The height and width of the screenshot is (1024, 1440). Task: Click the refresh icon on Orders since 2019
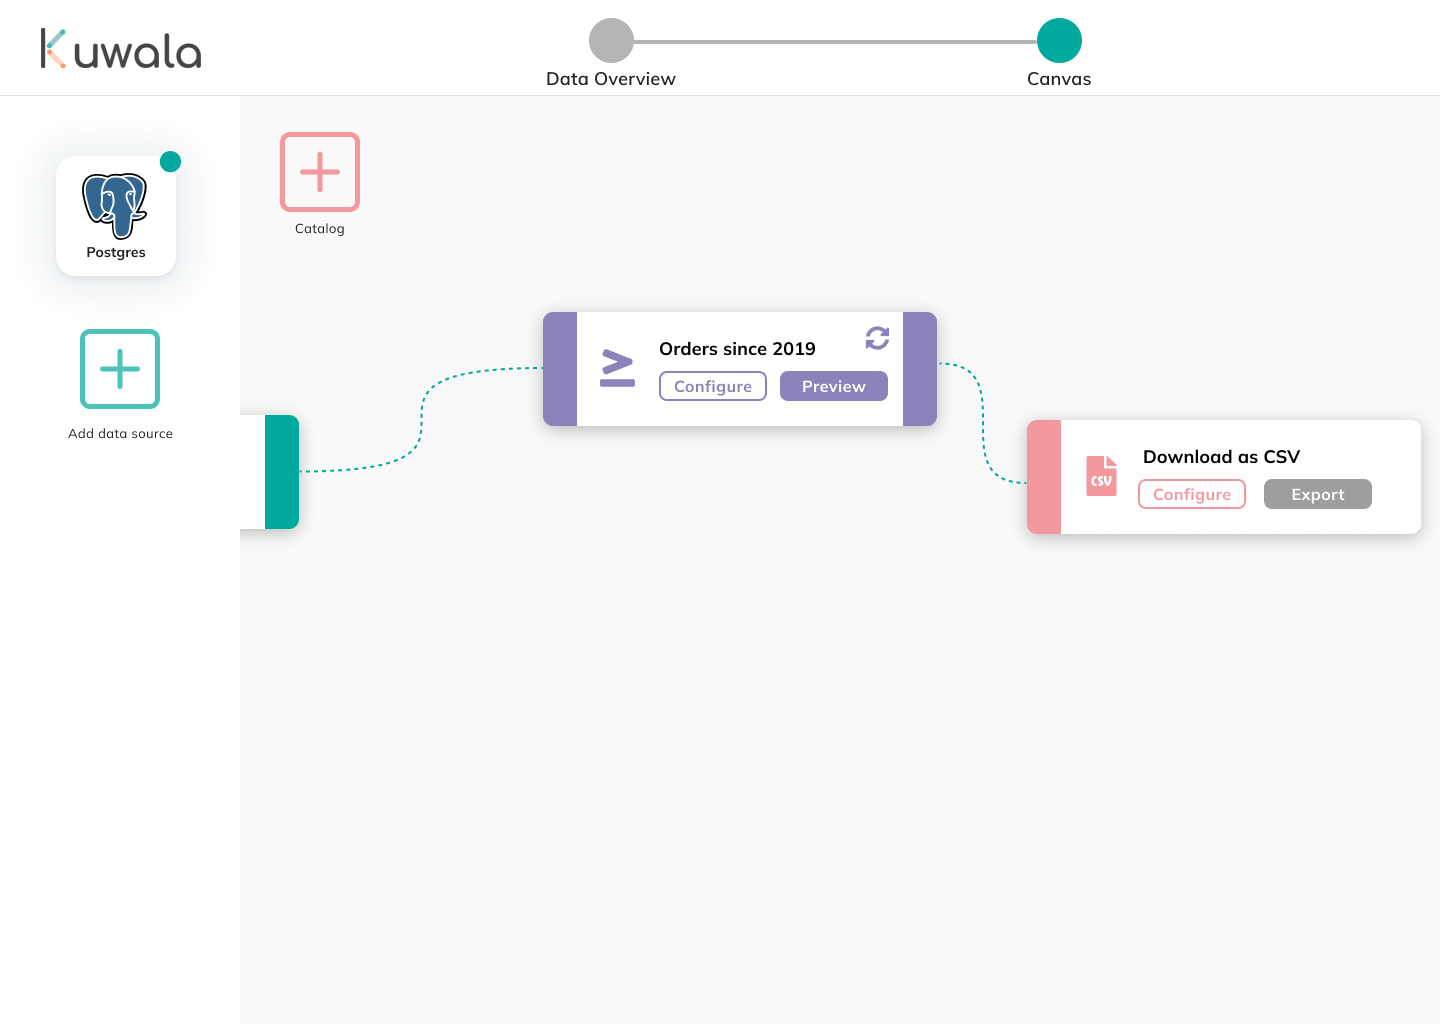877,338
